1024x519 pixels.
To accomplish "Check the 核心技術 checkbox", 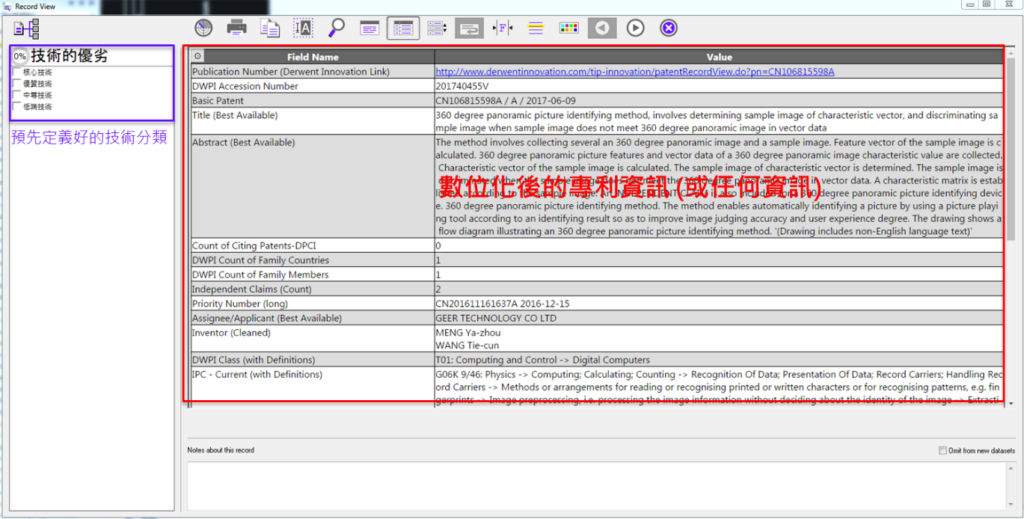I will pos(16,72).
